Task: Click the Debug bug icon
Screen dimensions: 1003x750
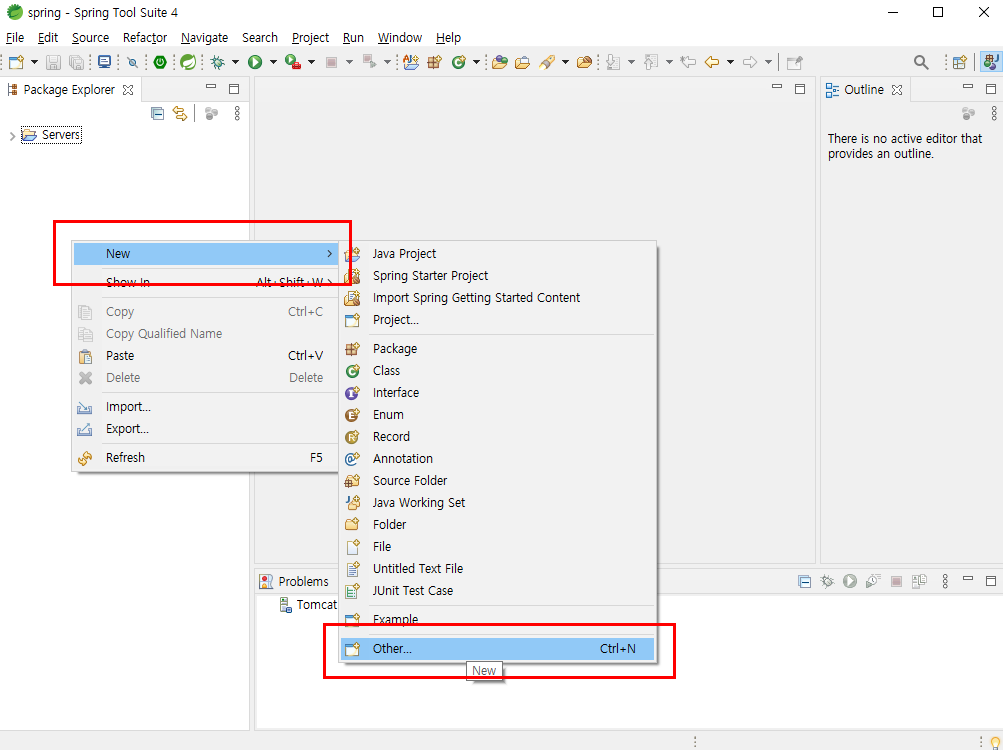Action: coord(217,62)
